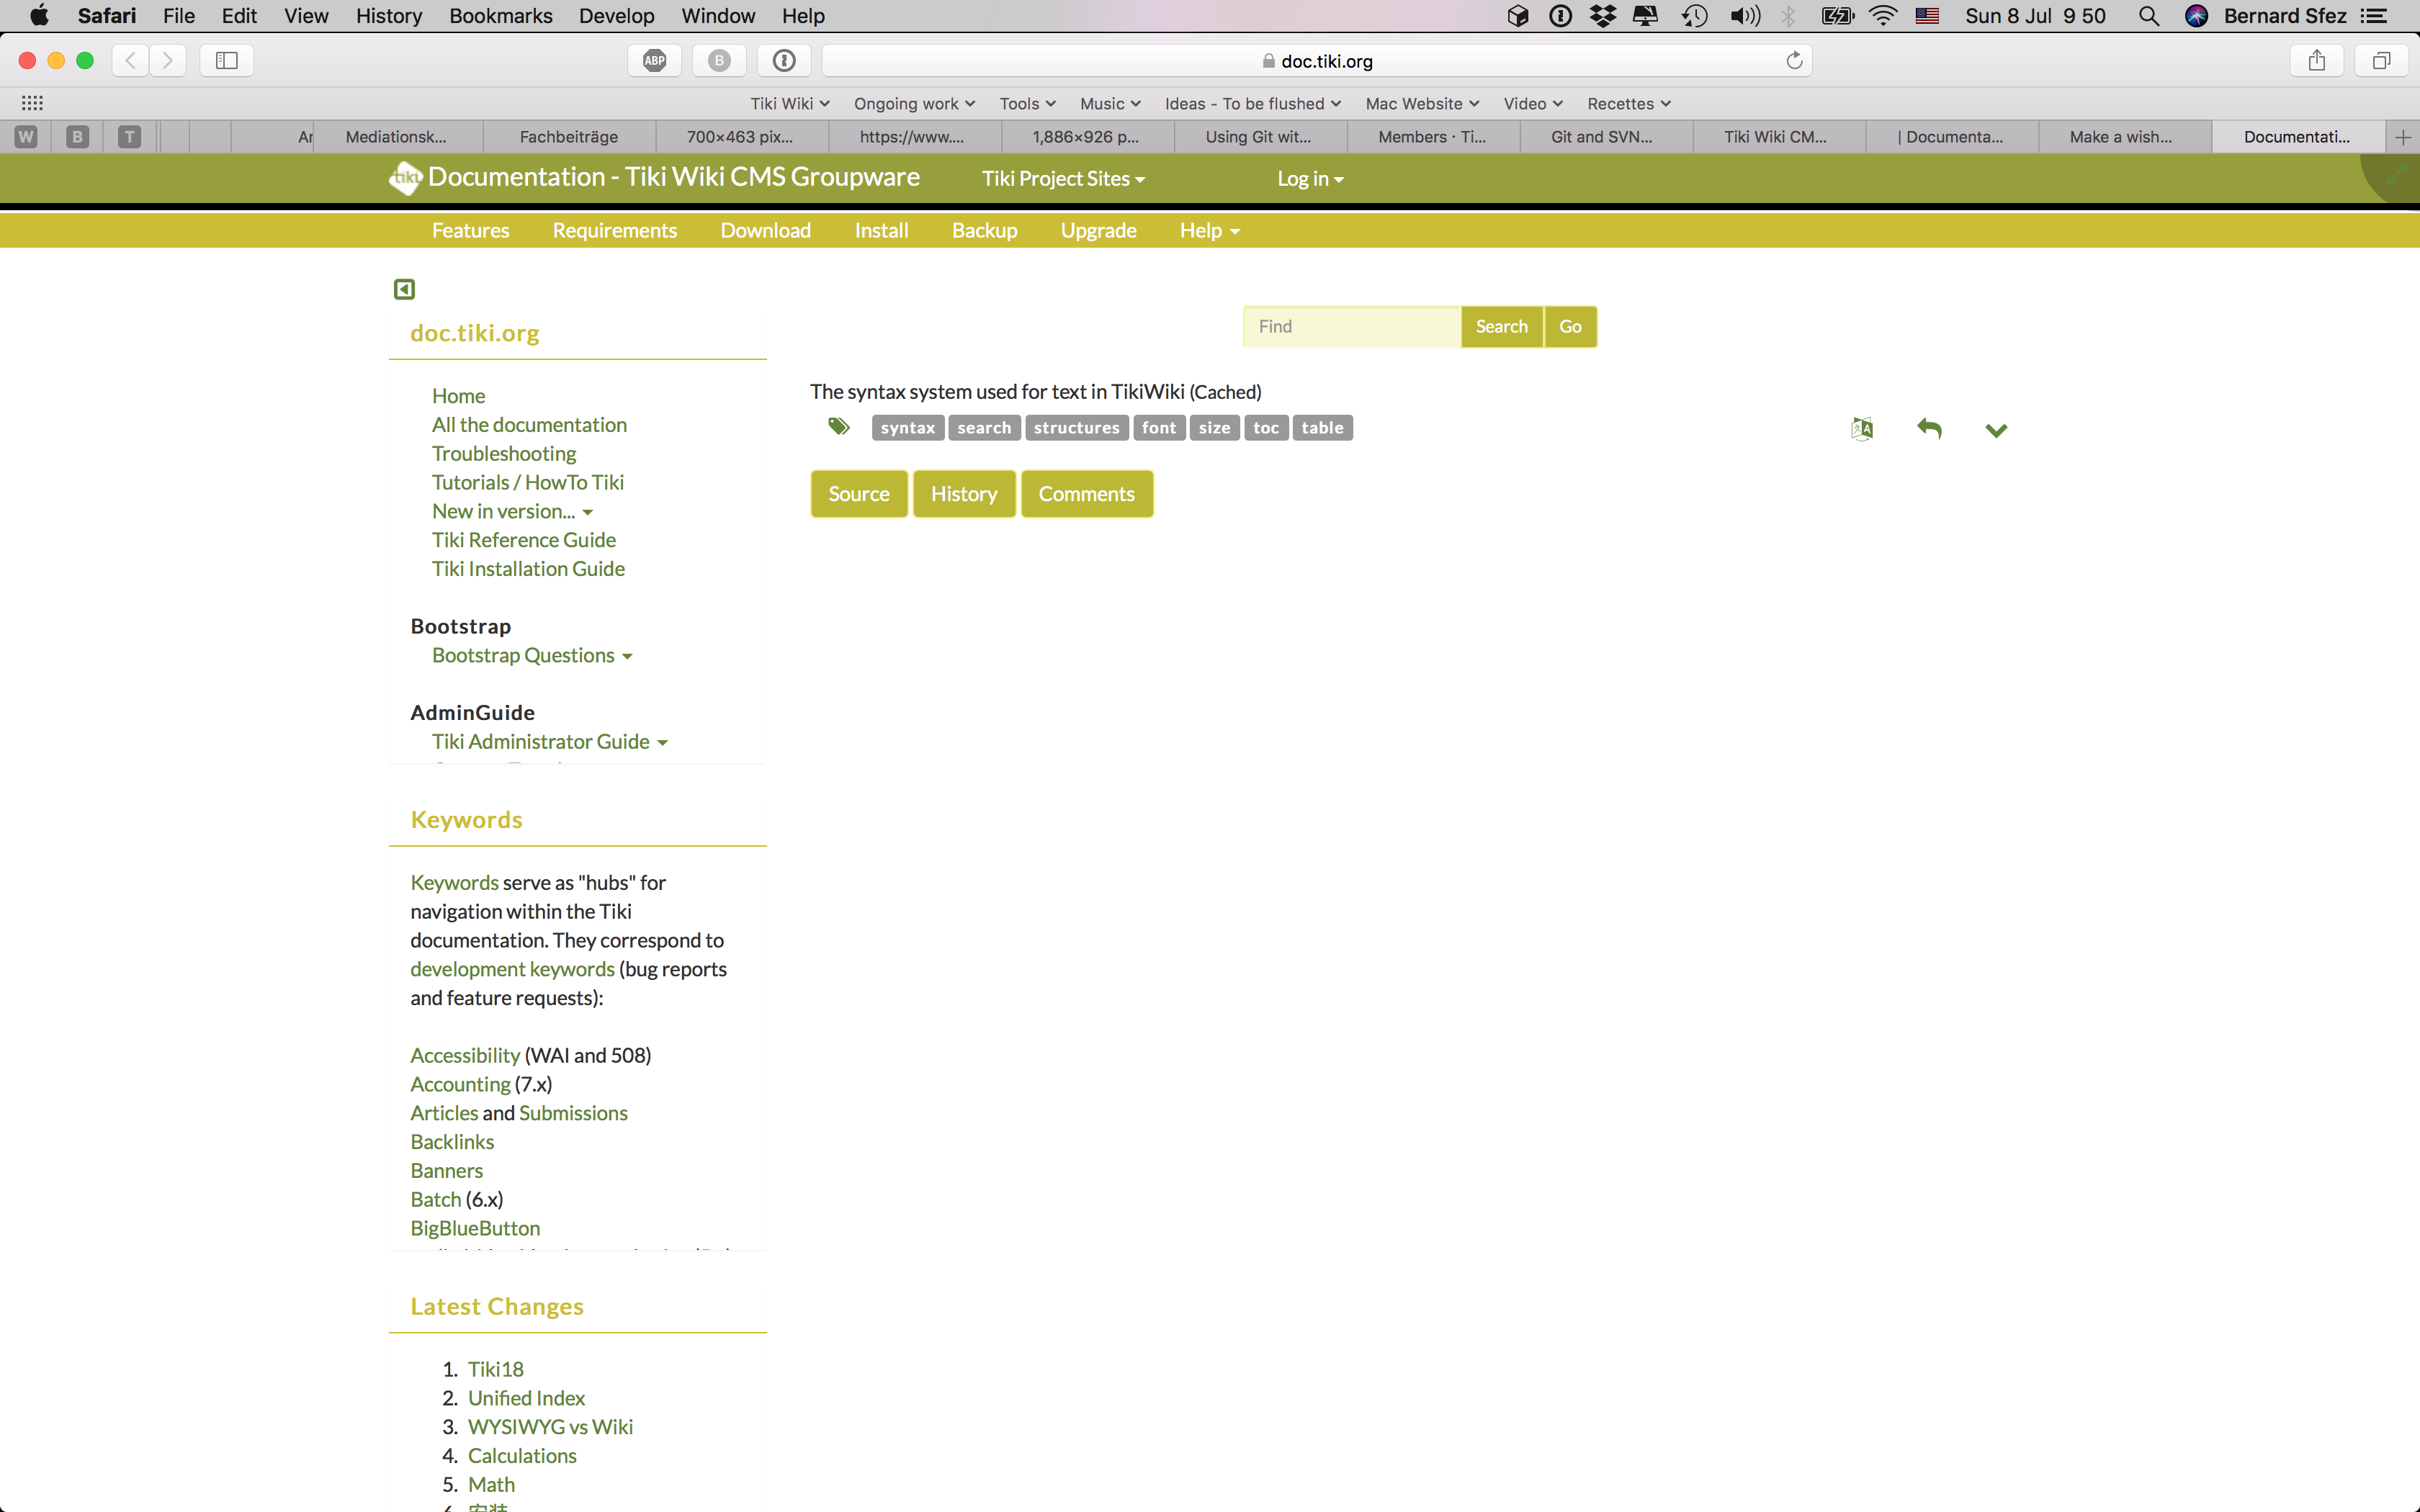Image resolution: width=2420 pixels, height=1512 pixels.
Task: Open the Features navigation link
Action: tap(471, 231)
